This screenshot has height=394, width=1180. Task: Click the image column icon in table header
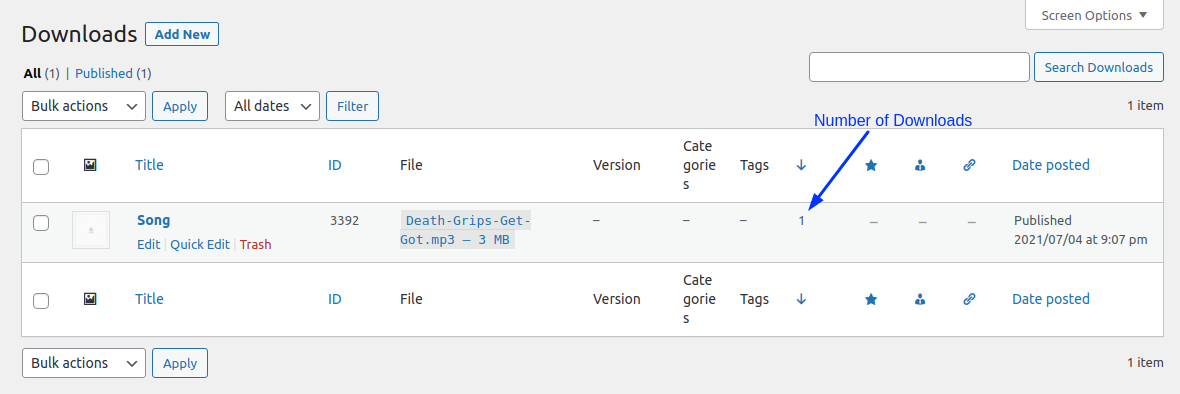coord(90,165)
